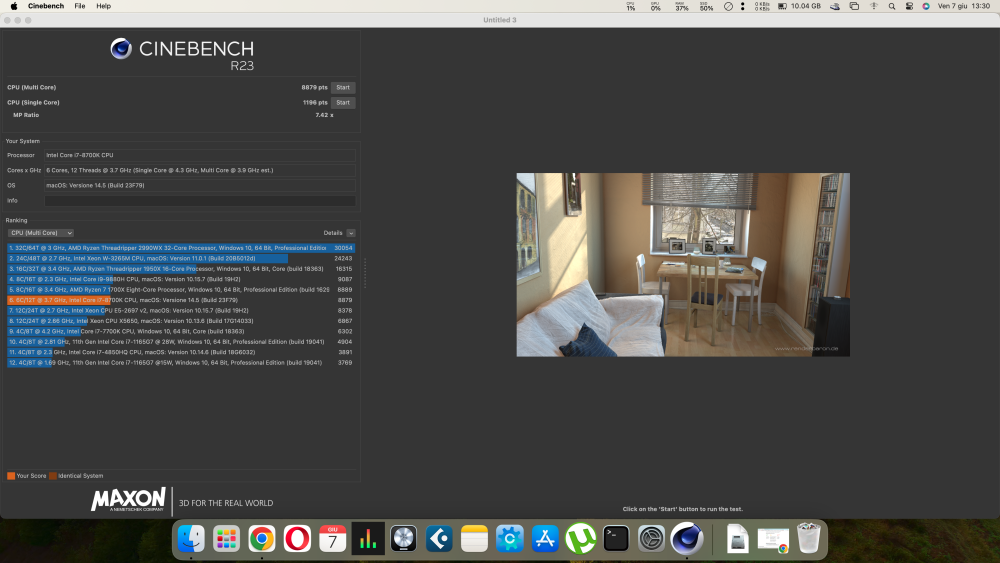1000x563 pixels.
Task: Select ranking row 3 Threadripper 1950X
Action: (x=181, y=269)
